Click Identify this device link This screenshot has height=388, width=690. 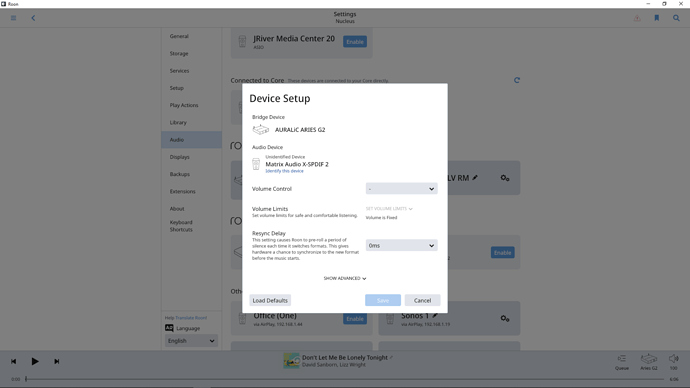tap(284, 171)
